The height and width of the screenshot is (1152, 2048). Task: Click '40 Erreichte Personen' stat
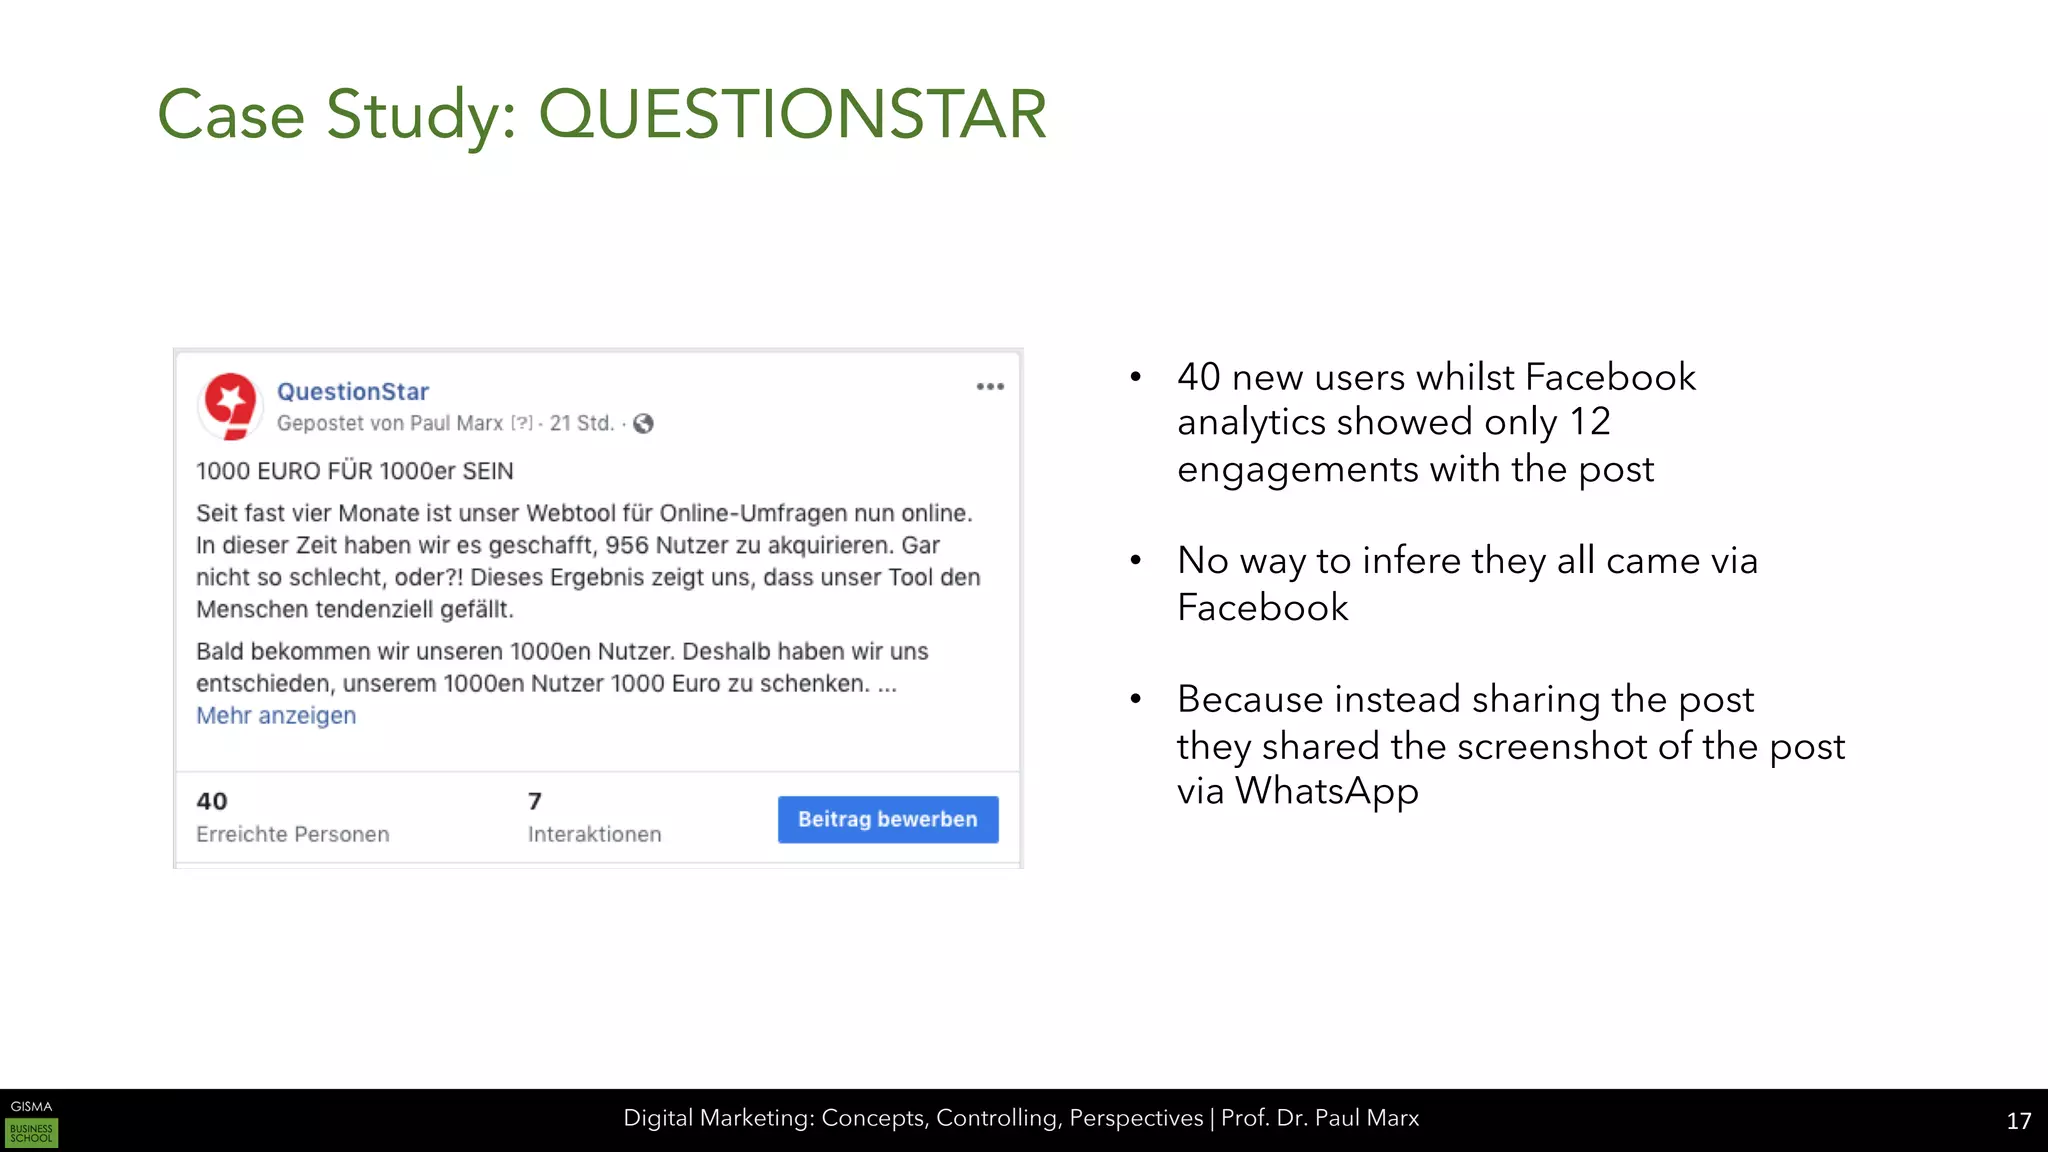coord(293,817)
